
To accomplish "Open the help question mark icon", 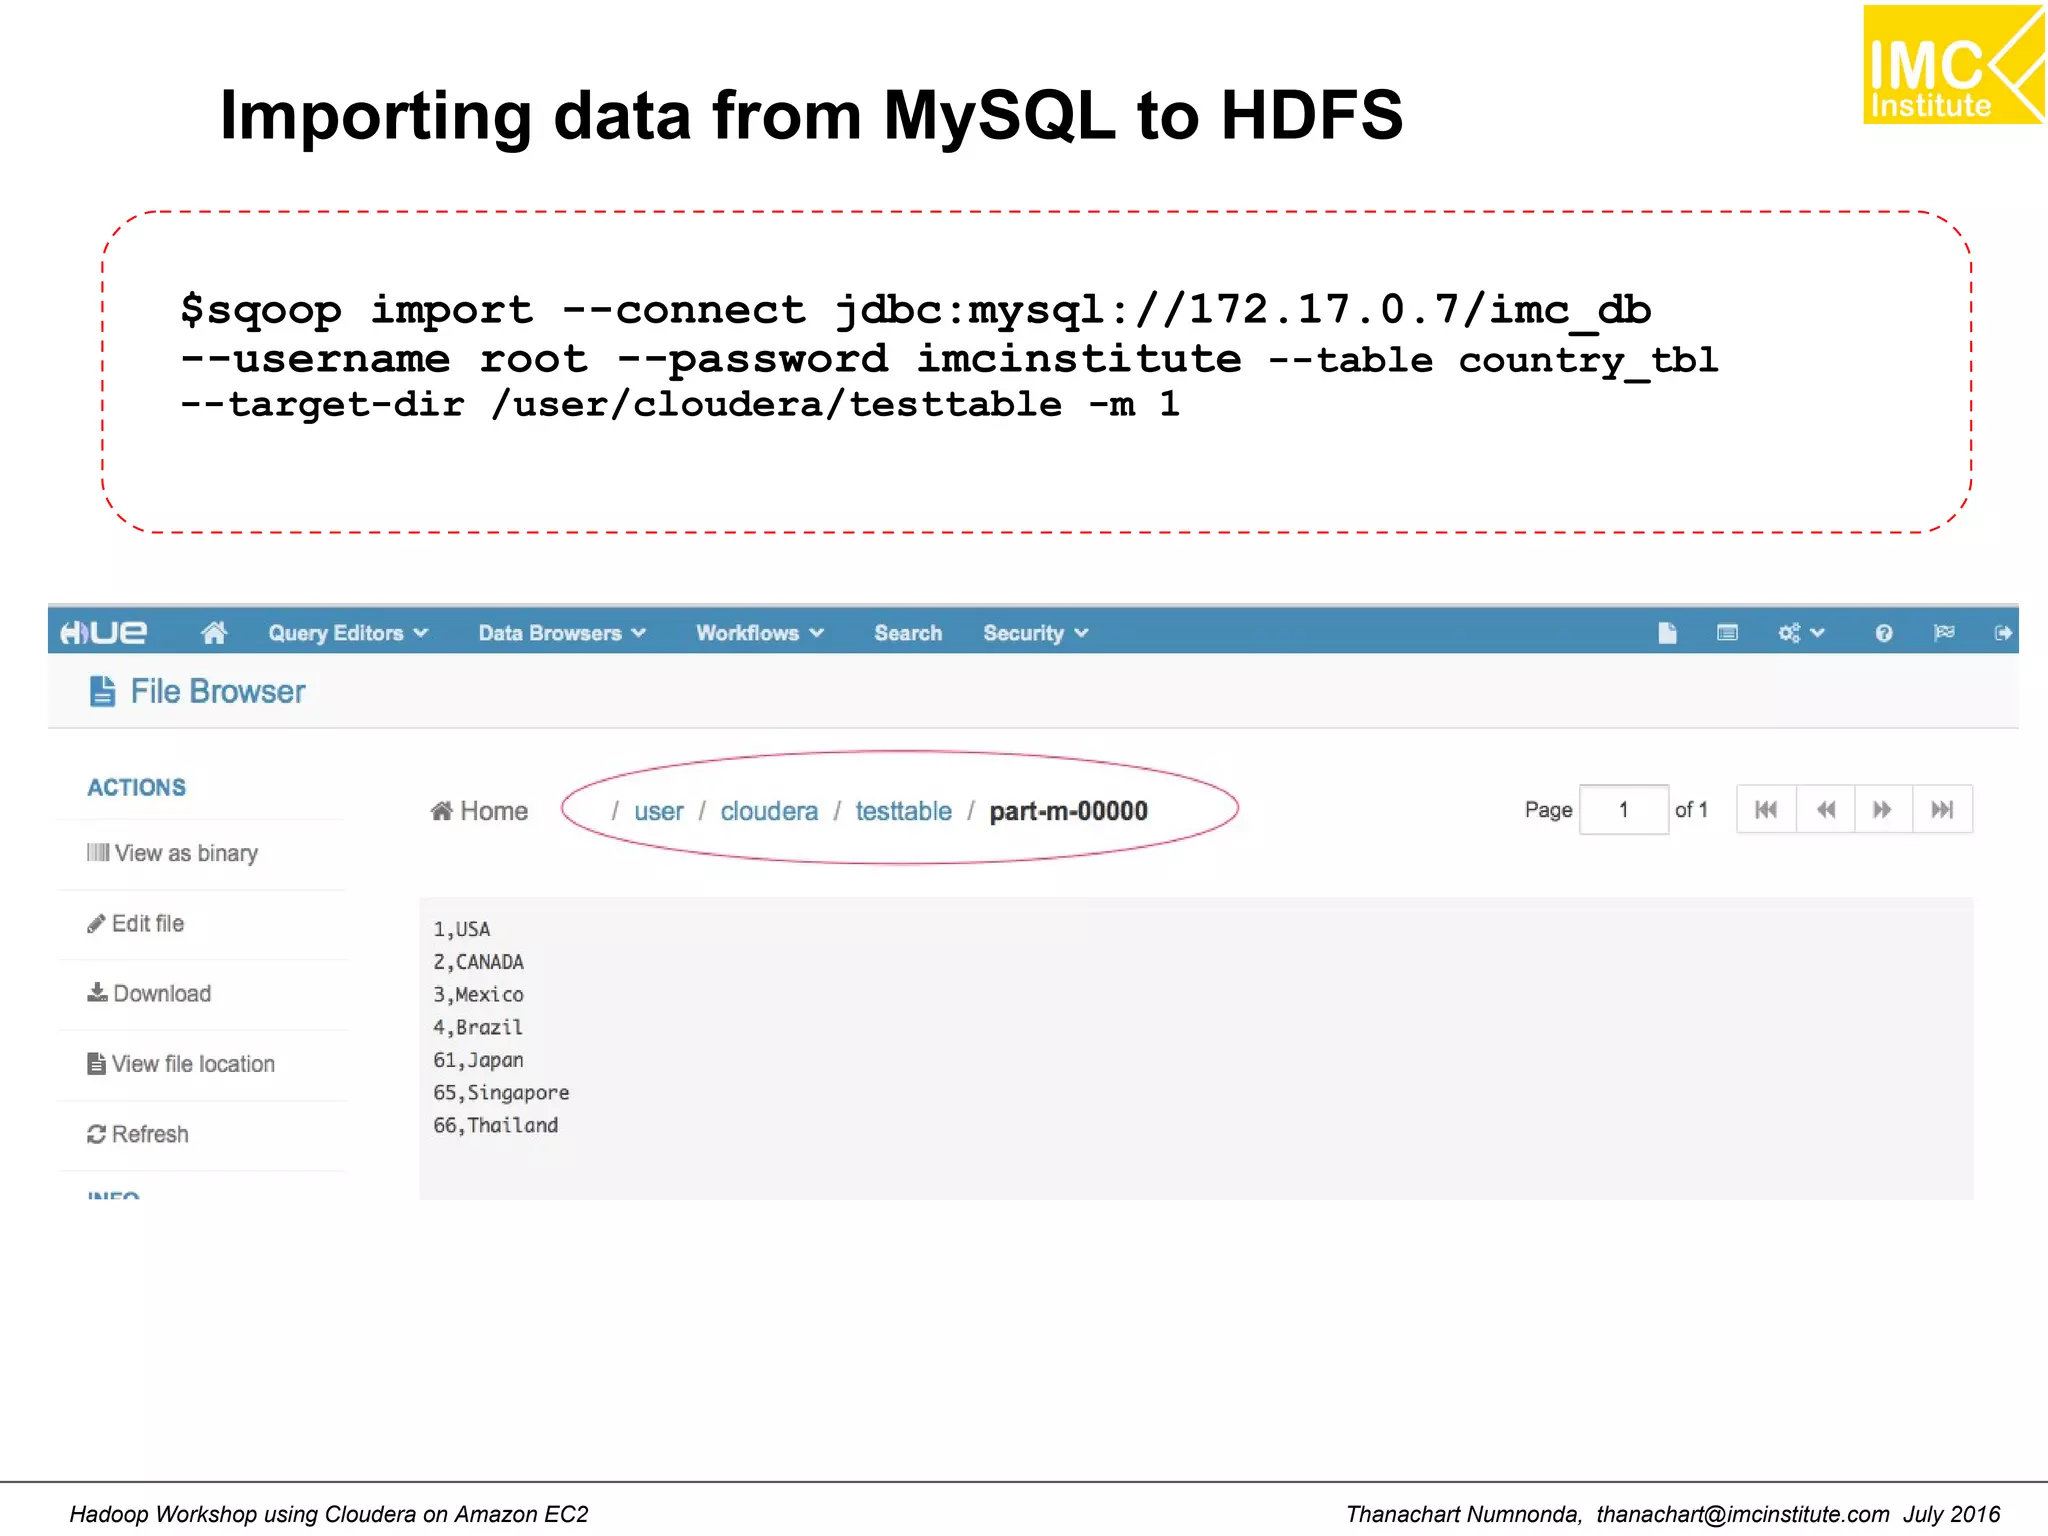I will coord(1884,633).
